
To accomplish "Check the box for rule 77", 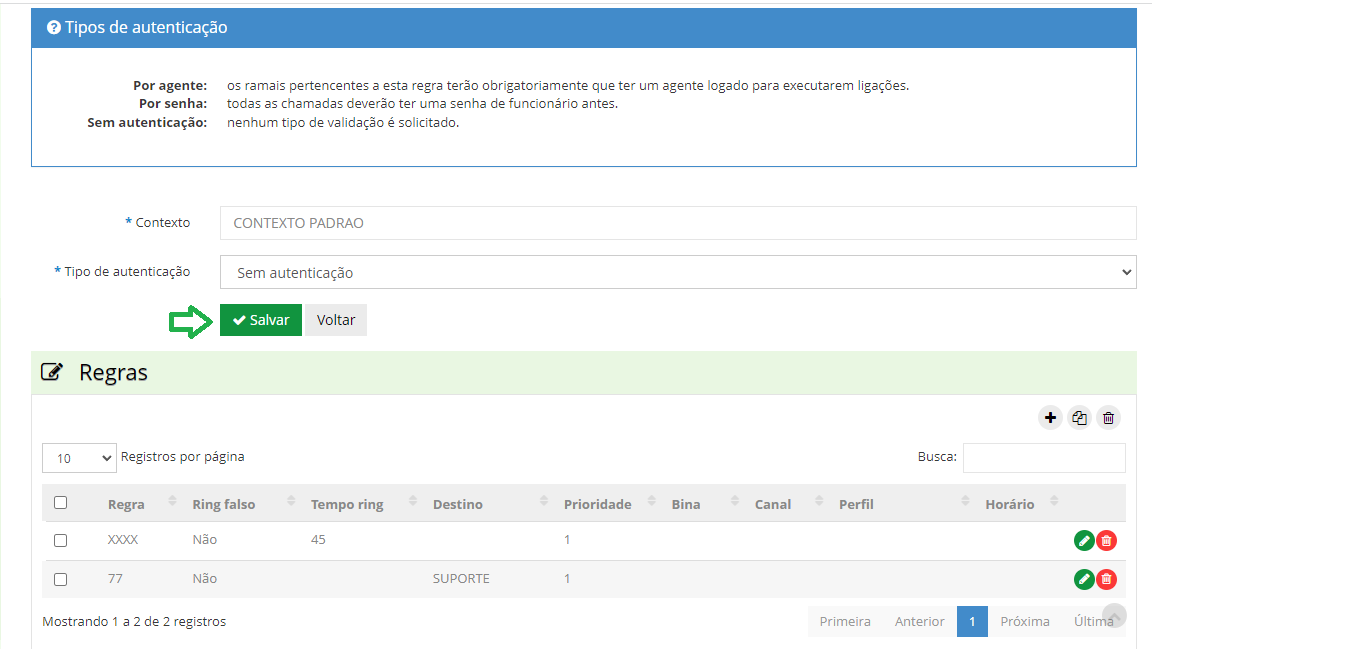I will pyautogui.click(x=60, y=579).
